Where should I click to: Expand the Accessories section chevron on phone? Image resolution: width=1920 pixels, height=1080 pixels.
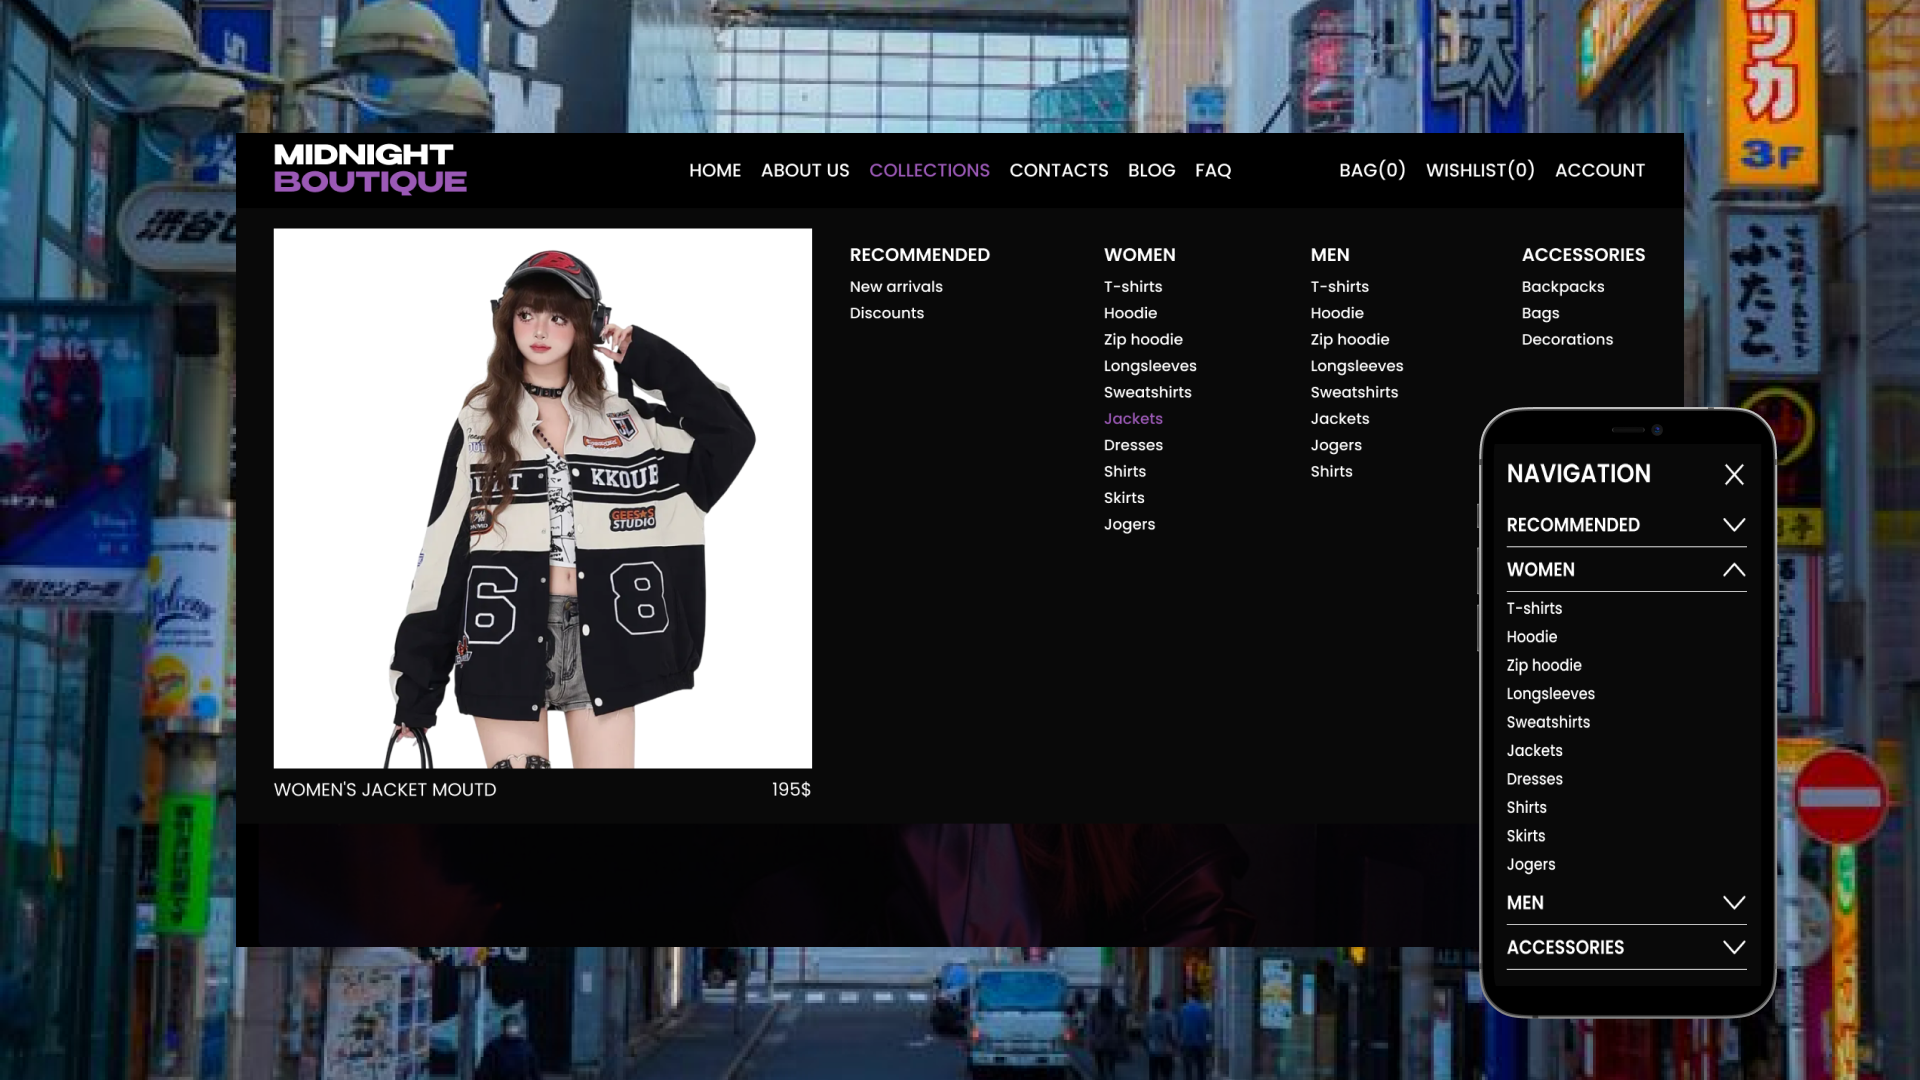1734,947
